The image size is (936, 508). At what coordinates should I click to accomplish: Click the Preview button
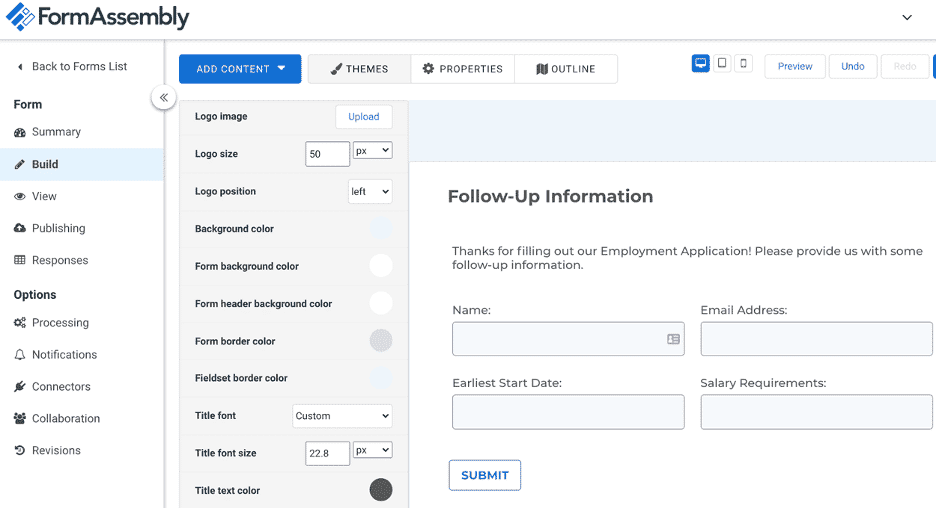(795, 66)
